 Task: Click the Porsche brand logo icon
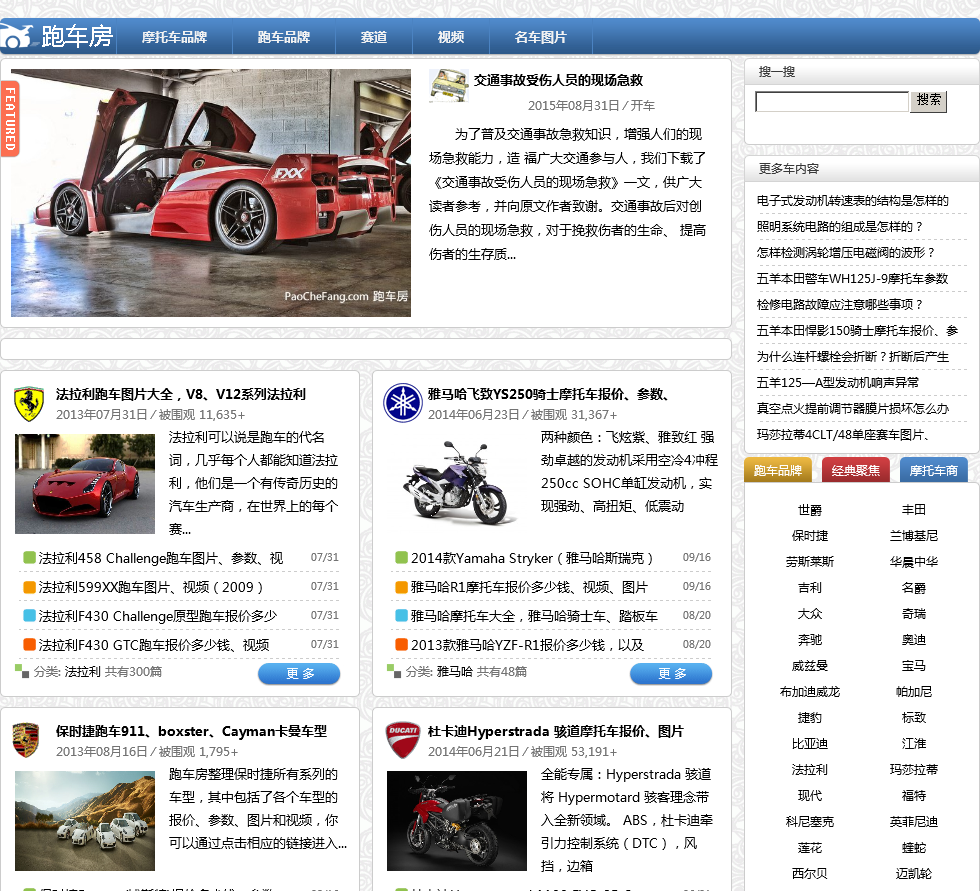click(26, 740)
